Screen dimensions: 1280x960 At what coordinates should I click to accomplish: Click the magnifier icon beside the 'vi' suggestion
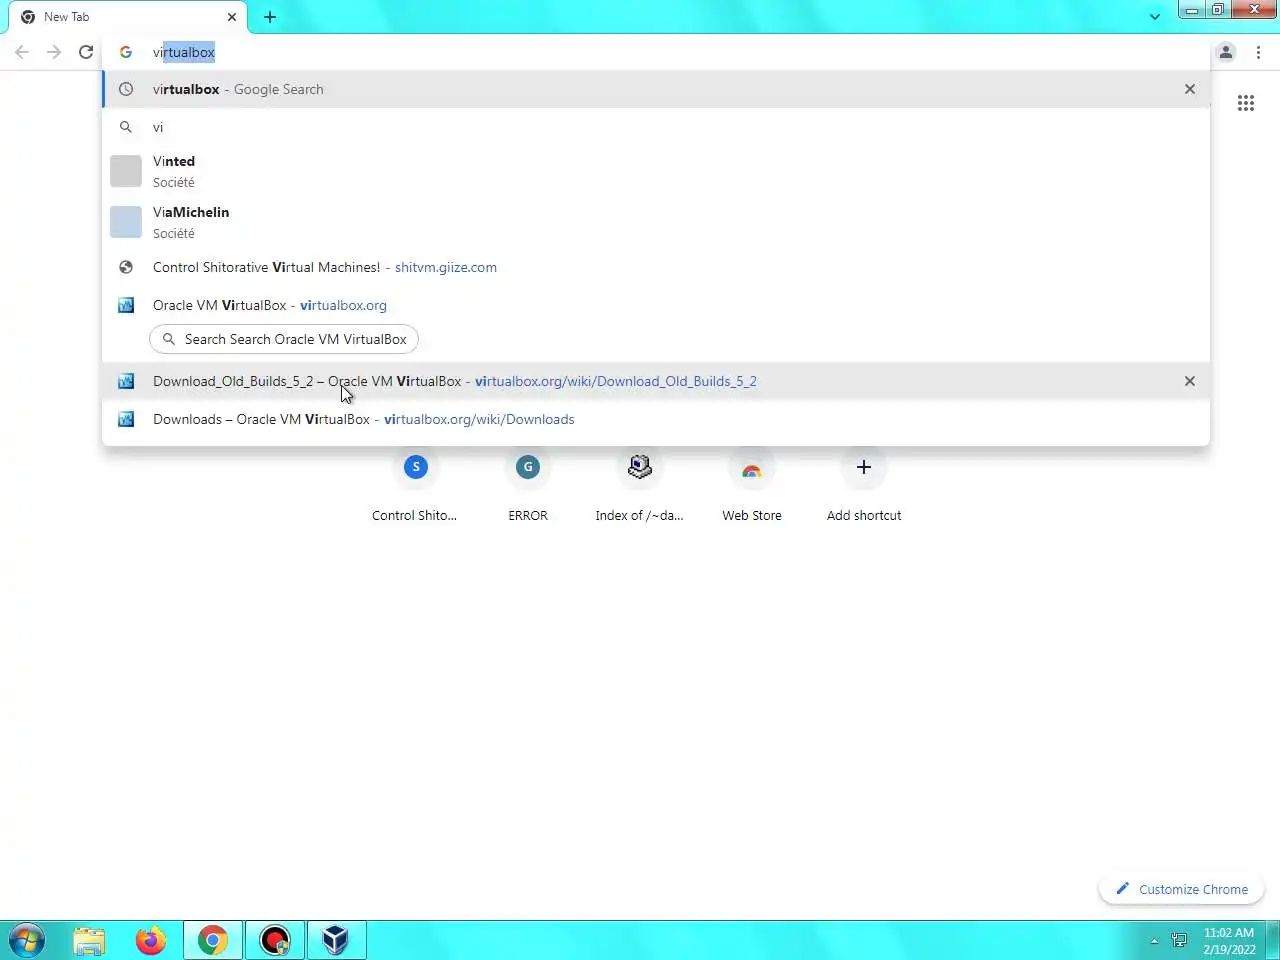pyautogui.click(x=126, y=127)
